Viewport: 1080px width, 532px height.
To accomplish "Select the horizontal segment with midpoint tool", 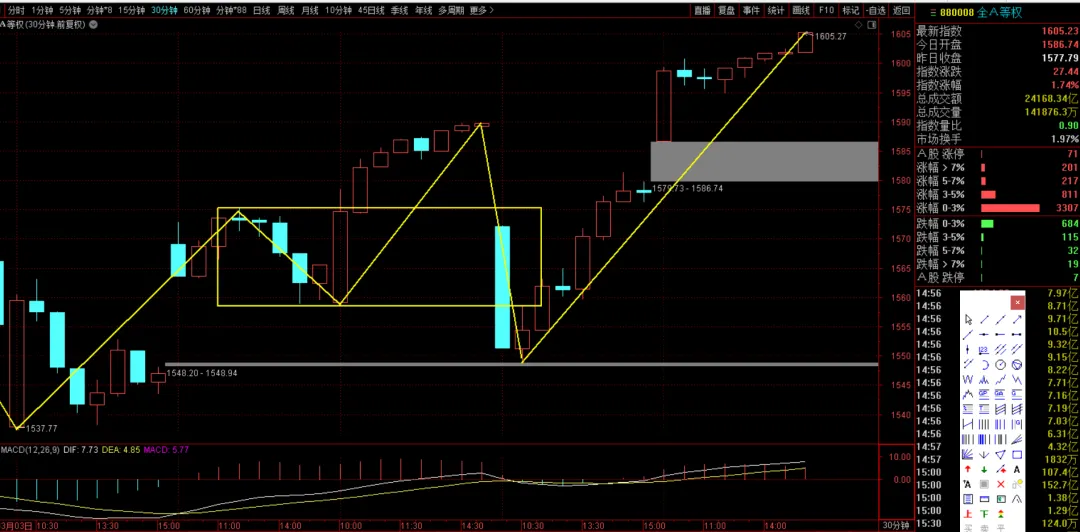I will pos(984,334).
